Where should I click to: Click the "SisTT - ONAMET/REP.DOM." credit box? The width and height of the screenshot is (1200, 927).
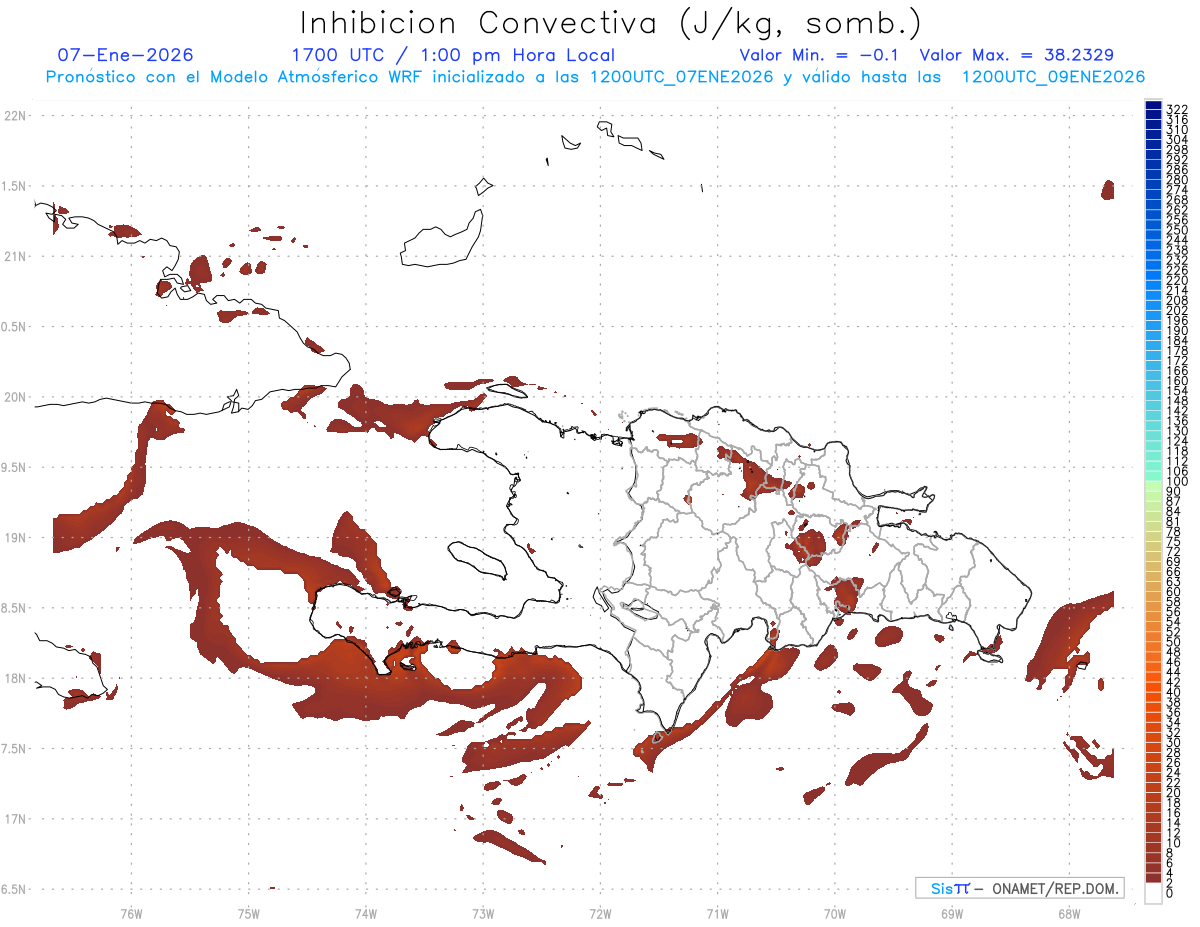click(x=1020, y=888)
